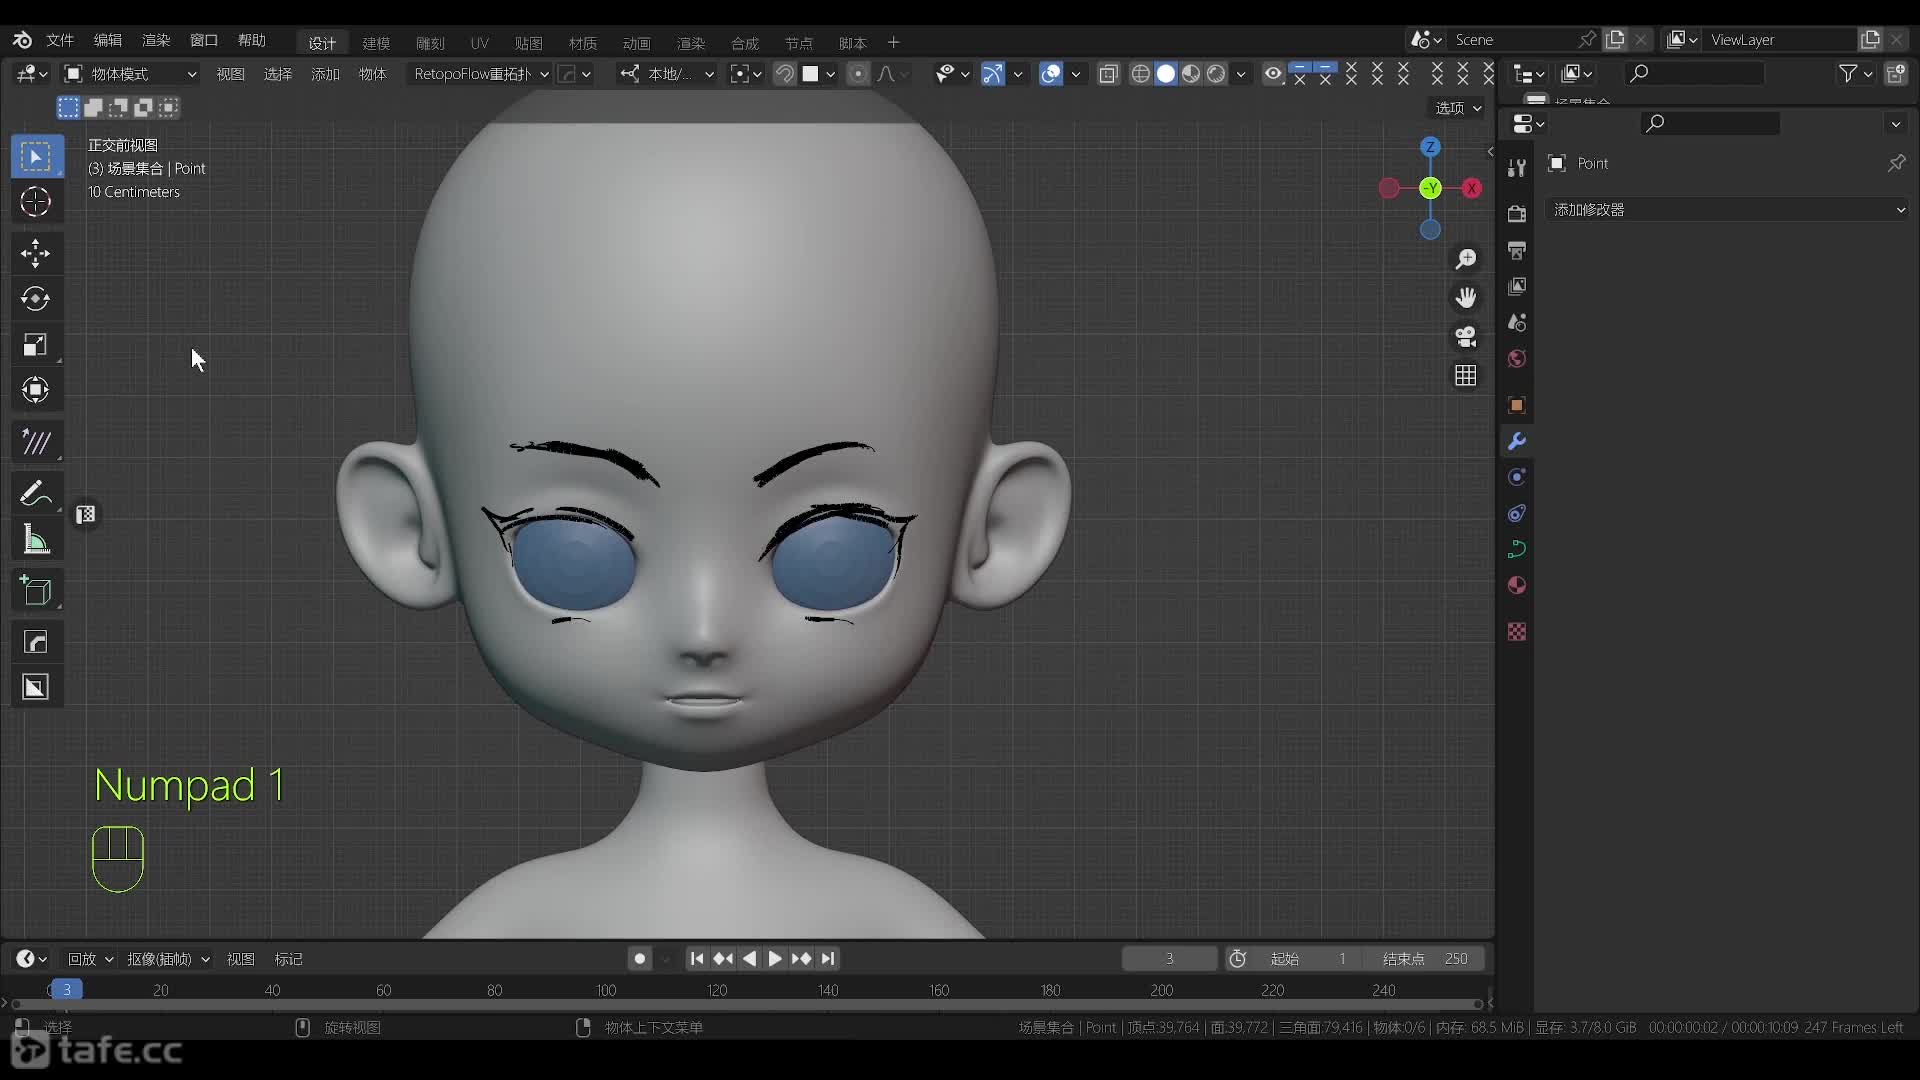The height and width of the screenshot is (1080, 1920).
Task: Switch to the UV workspace tab
Action: point(480,43)
